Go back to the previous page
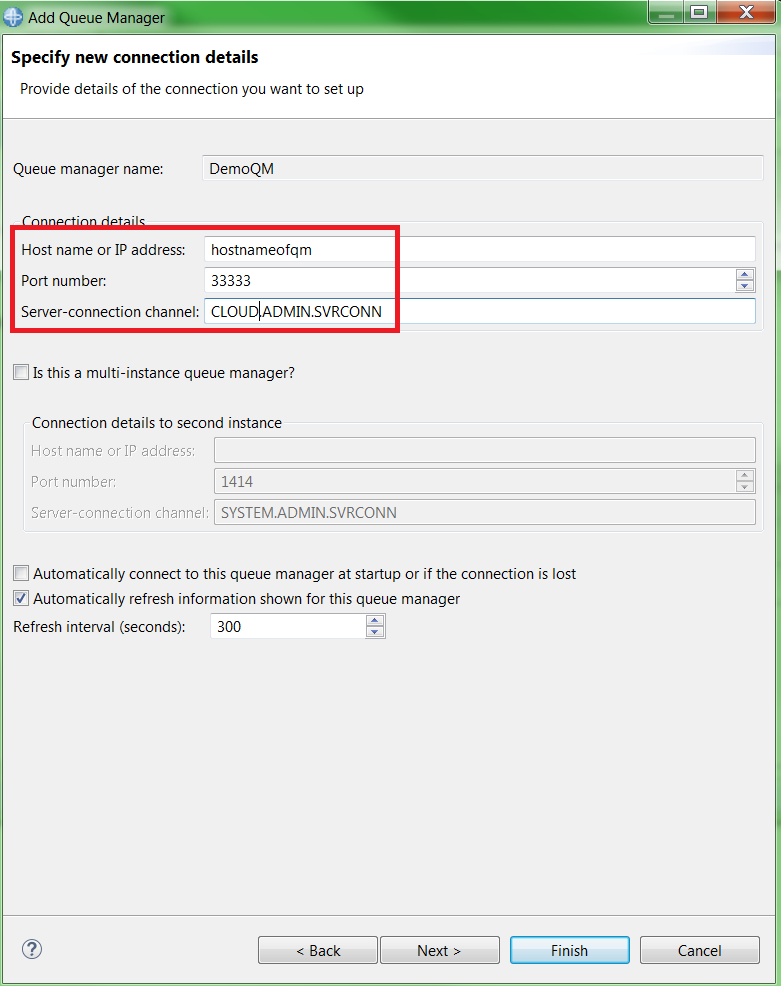The height and width of the screenshot is (986, 781). (x=317, y=950)
